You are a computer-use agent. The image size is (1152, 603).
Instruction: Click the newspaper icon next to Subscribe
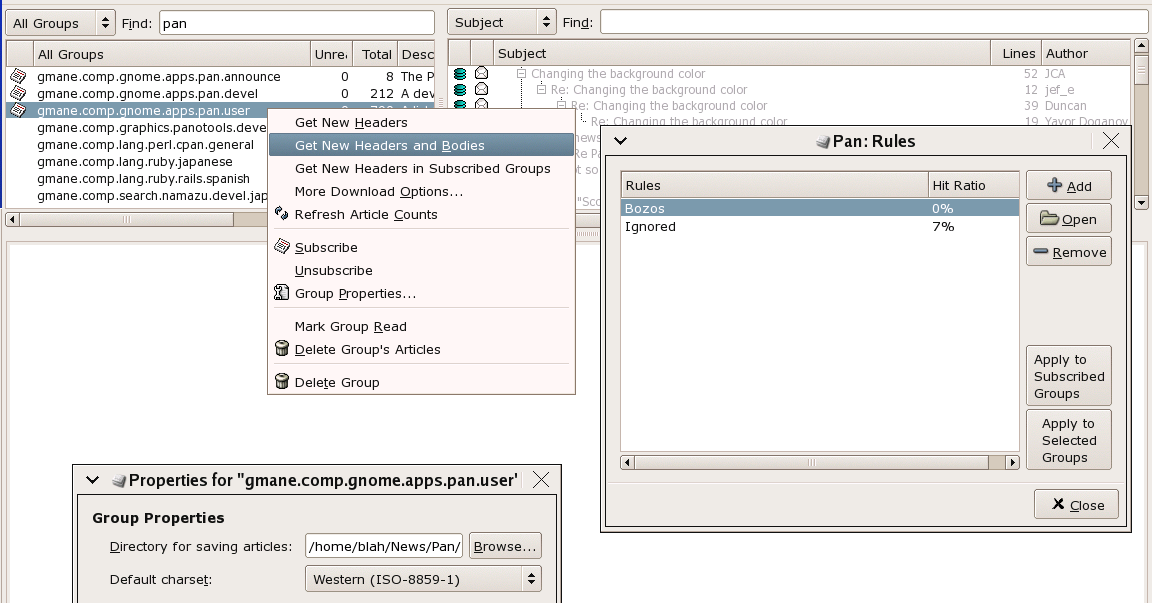tap(281, 247)
